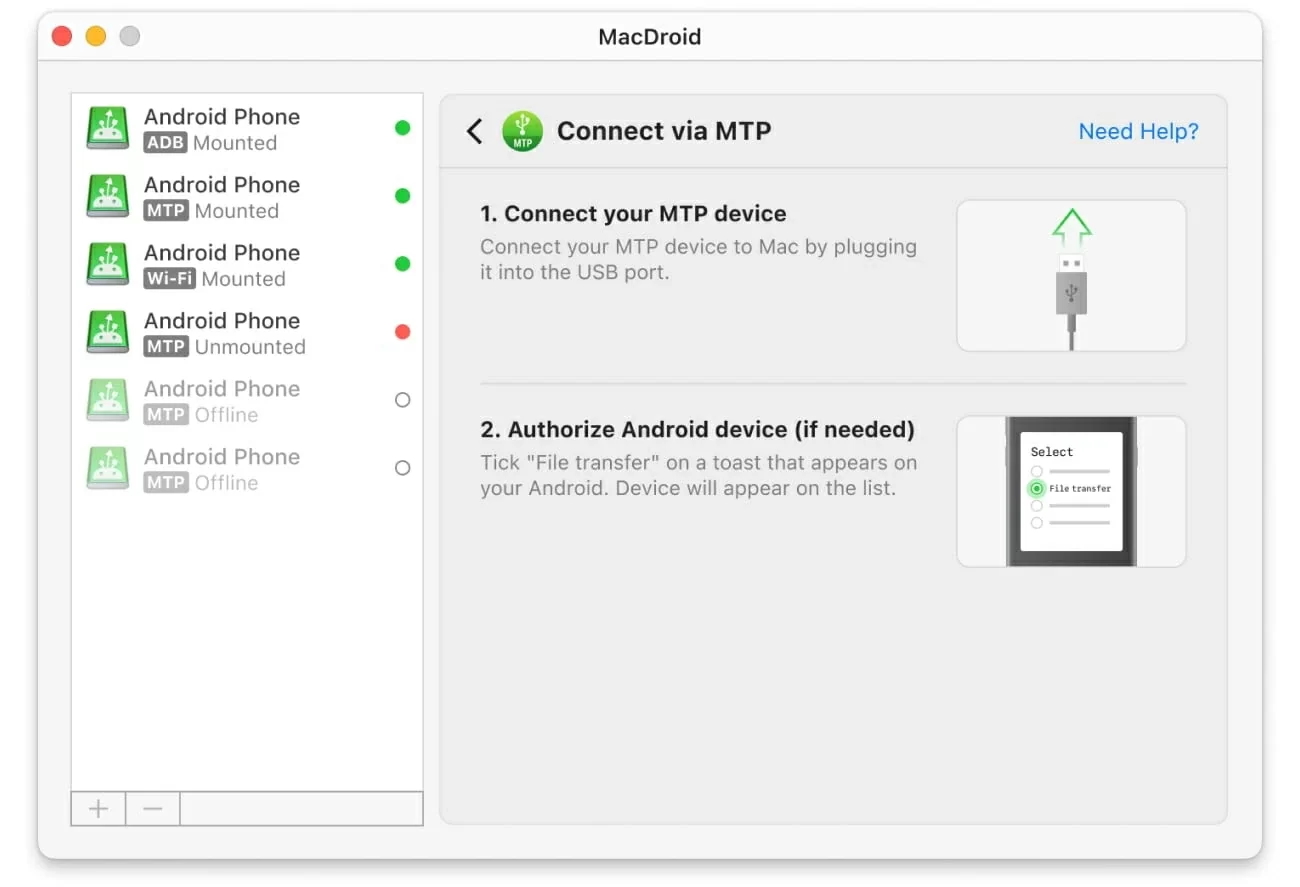Select the Android Phone Wi-Fi Mounted entry
This screenshot has width=1300, height=887.
[x=222, y=263]
